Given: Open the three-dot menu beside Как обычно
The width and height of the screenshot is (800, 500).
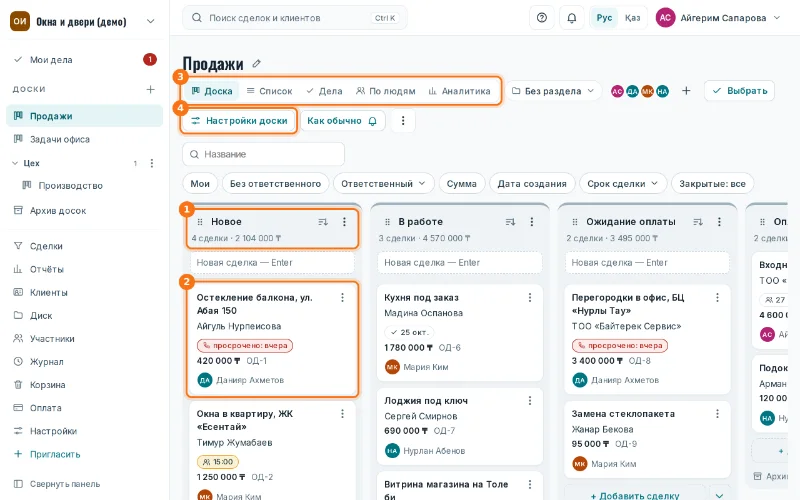Looking at the screenshot, I should [403, 121].
